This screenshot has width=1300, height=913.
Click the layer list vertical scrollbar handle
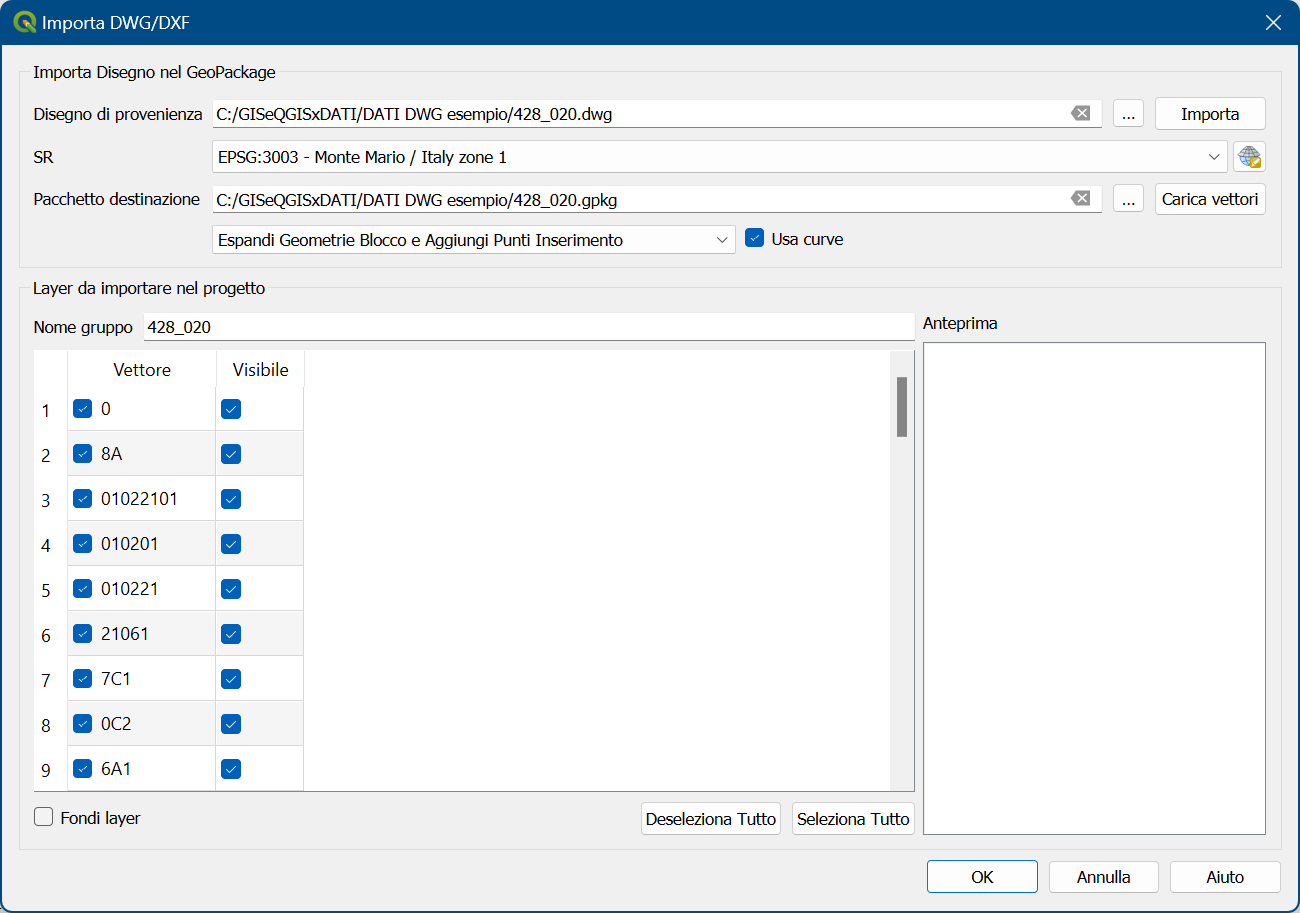pos(902,407)
